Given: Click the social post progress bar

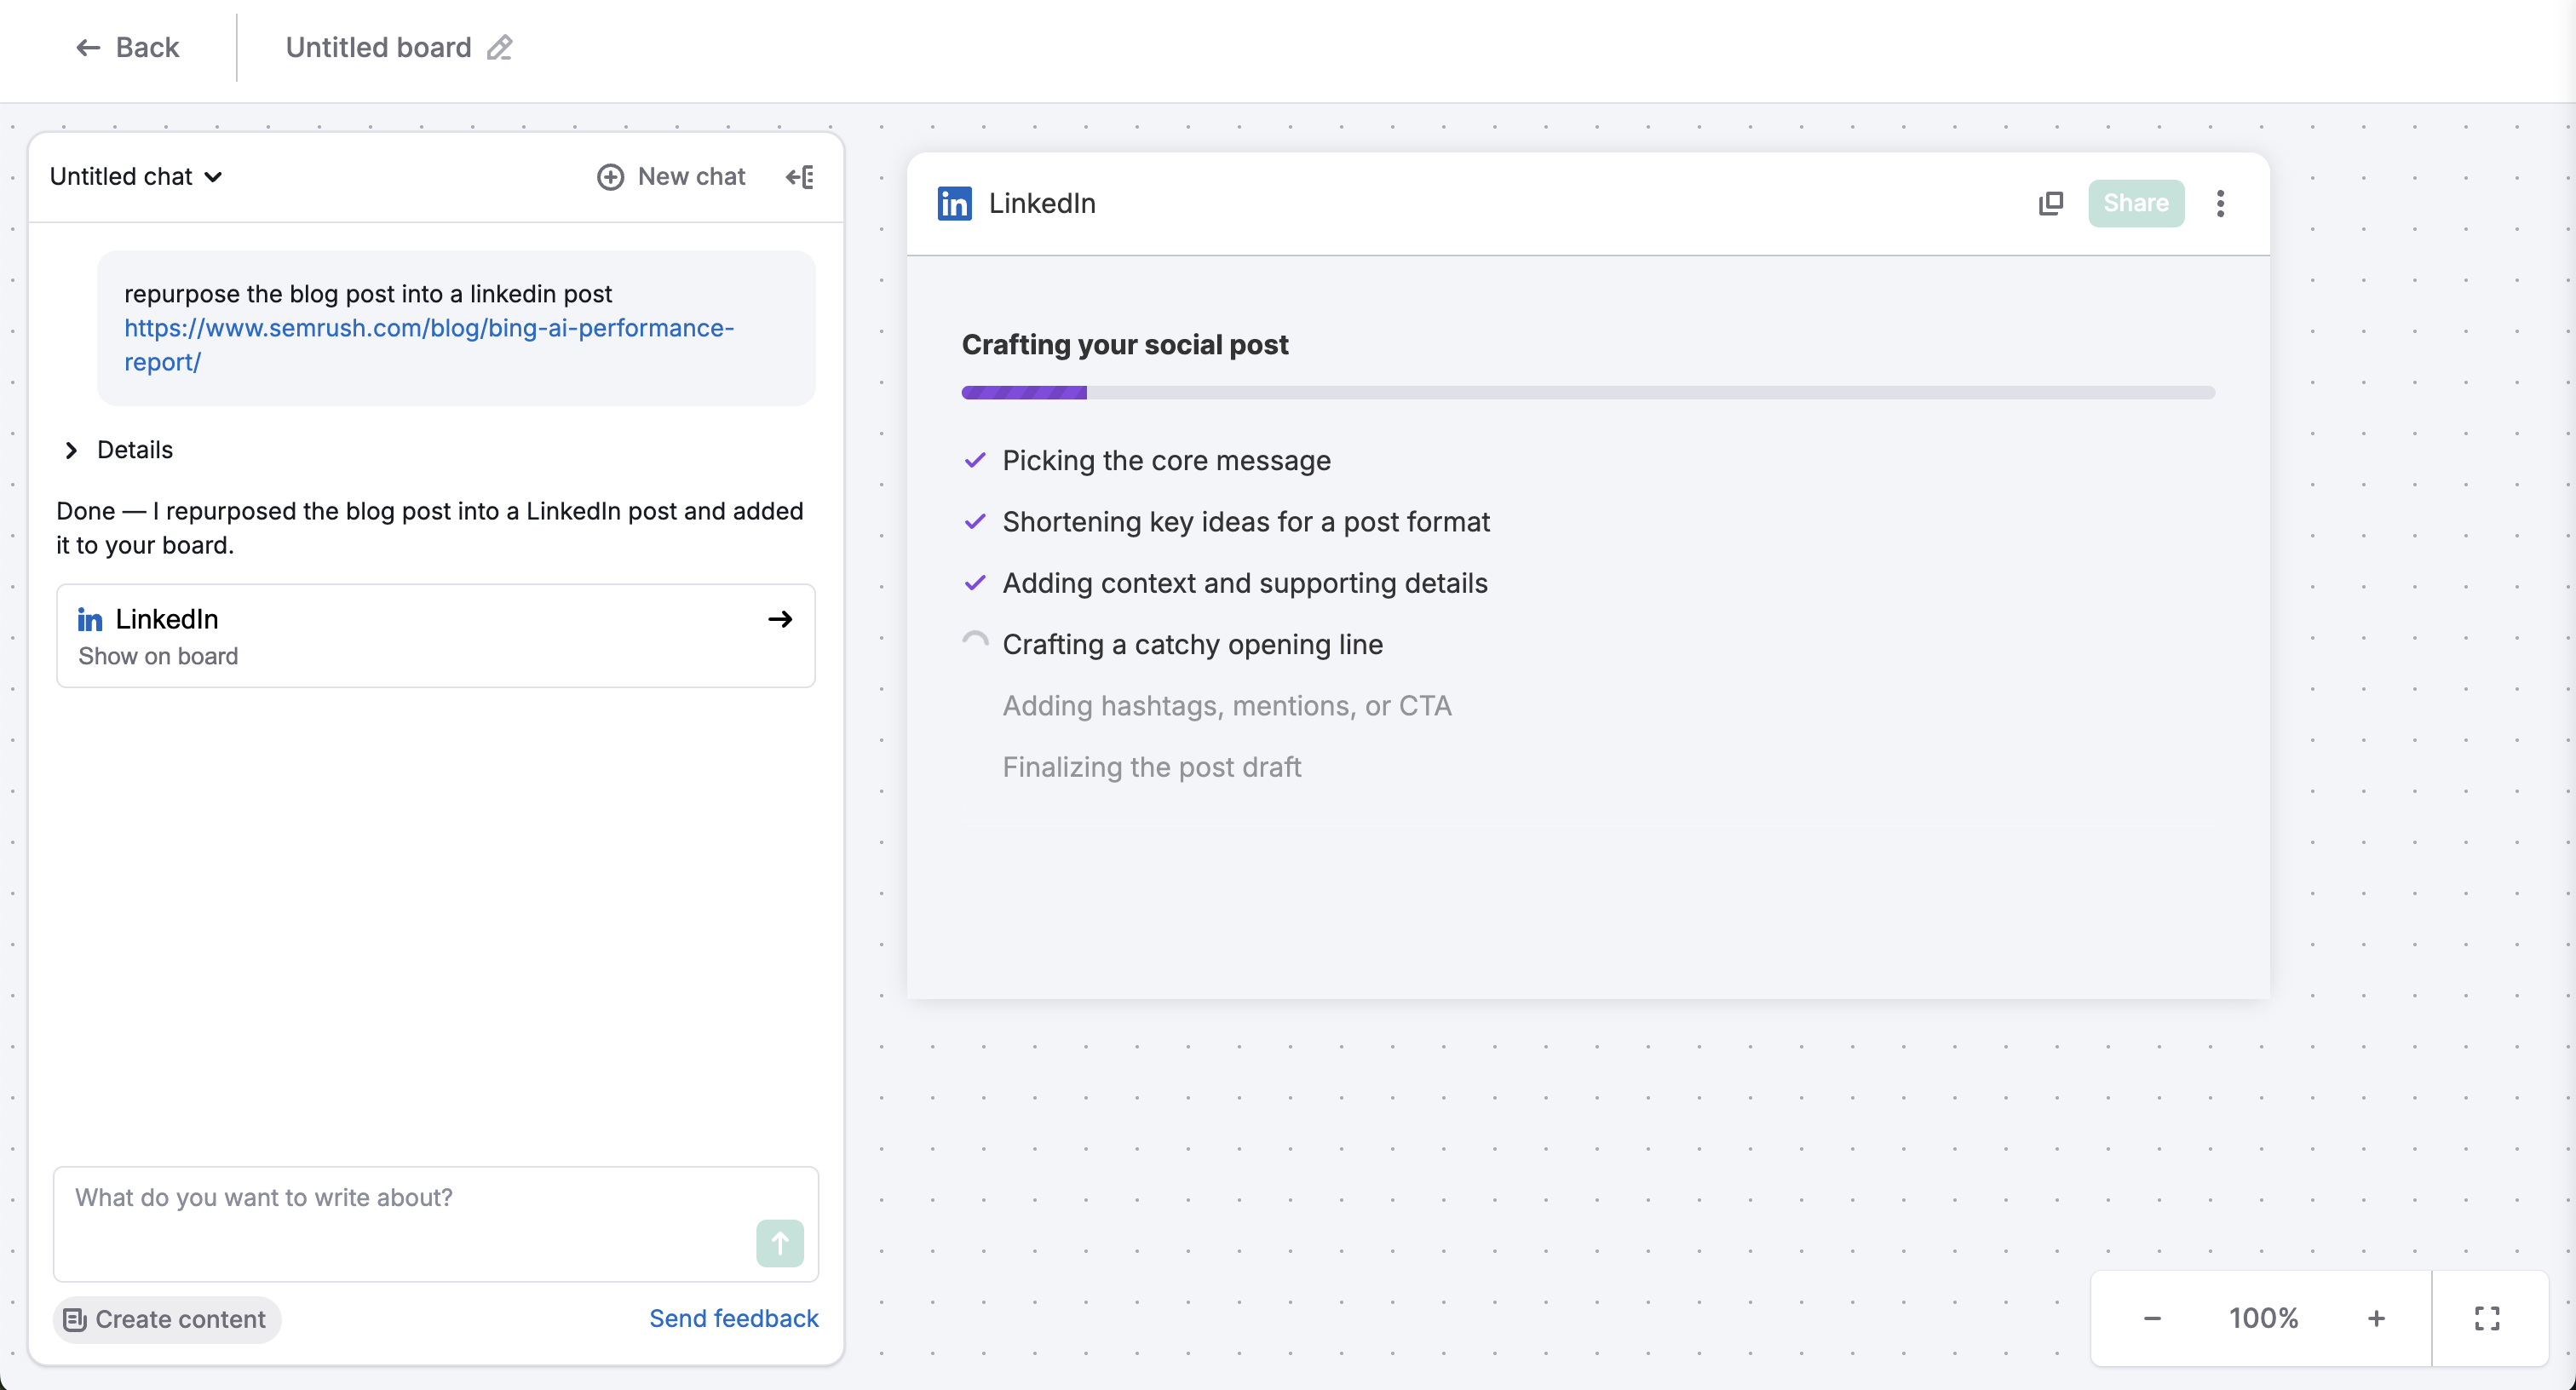Looking at the screenshot, I should [x=1589, y=392].
